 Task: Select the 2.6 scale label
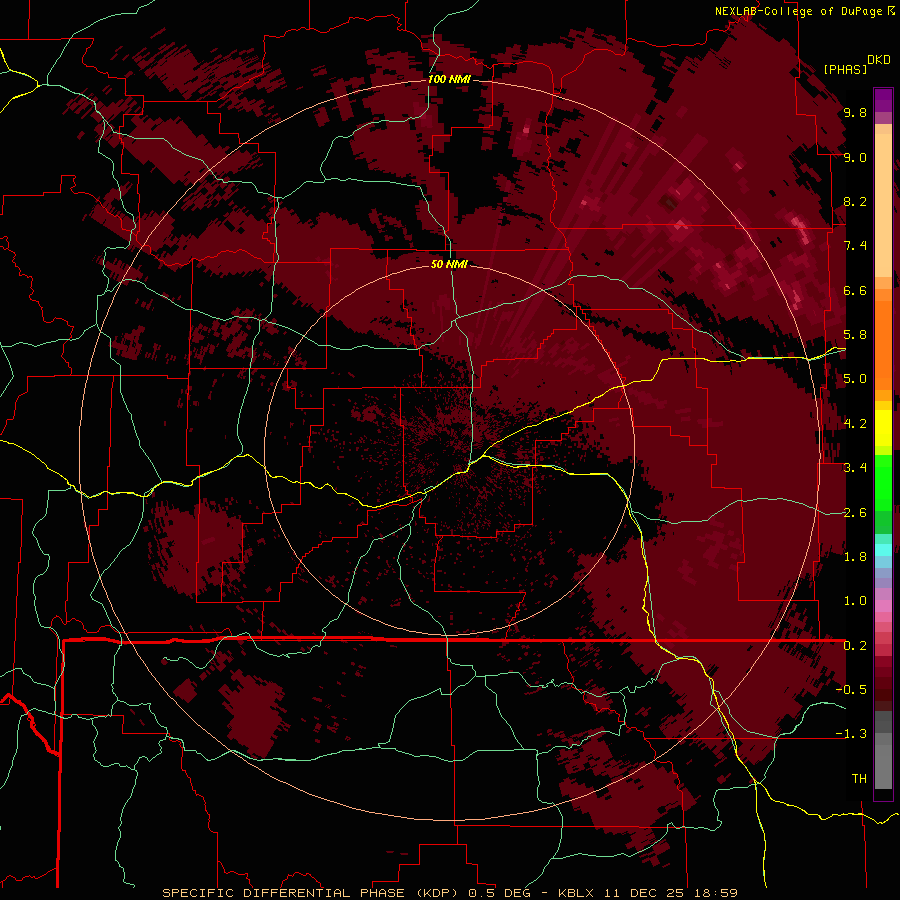click(x=855, y=513)
